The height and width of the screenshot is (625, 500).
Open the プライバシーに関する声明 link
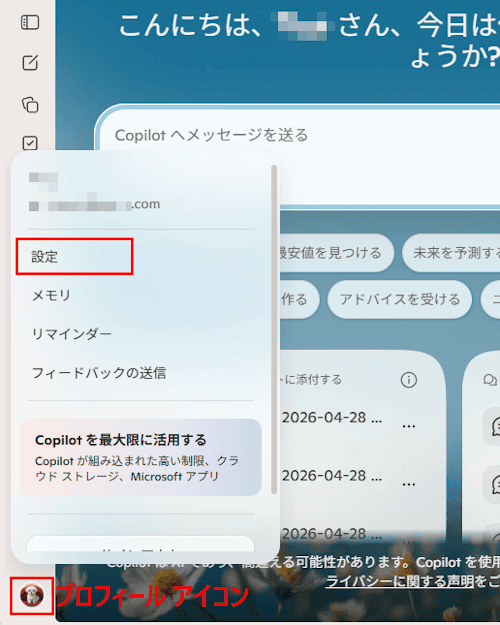pos(400,582)
